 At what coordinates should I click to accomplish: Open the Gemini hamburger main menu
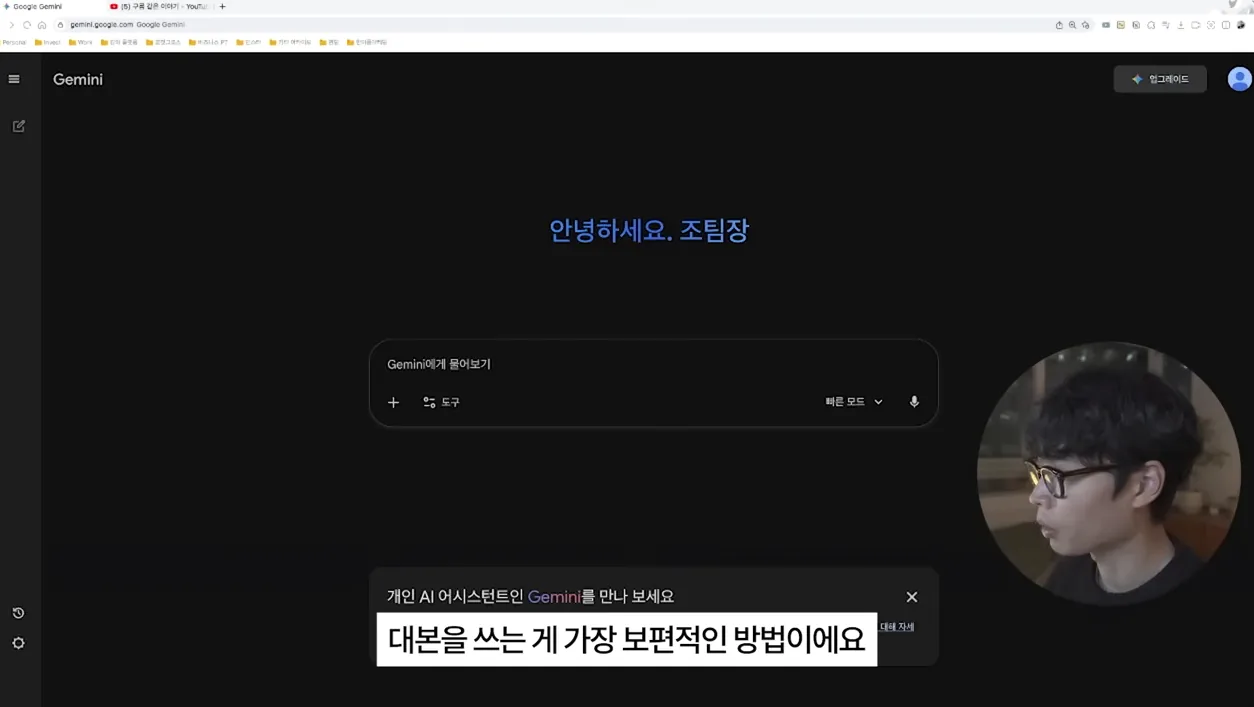(14, 79)
